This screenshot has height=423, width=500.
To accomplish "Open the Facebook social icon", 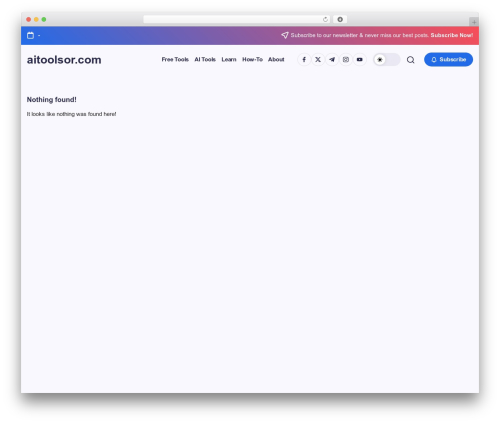I will 304,60.
